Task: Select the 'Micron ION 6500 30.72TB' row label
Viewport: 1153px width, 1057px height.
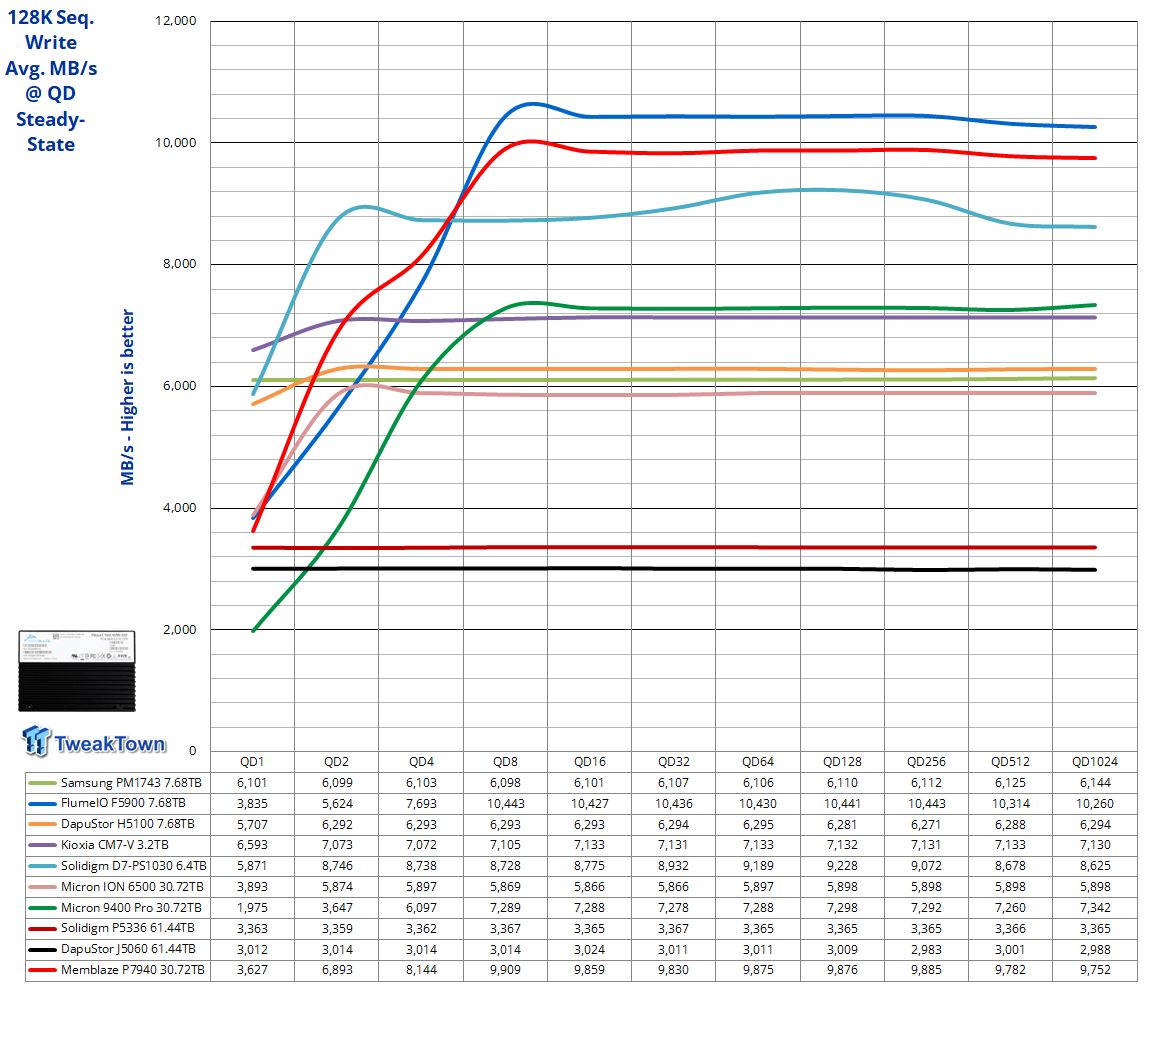Action: [x=132, y=887]
